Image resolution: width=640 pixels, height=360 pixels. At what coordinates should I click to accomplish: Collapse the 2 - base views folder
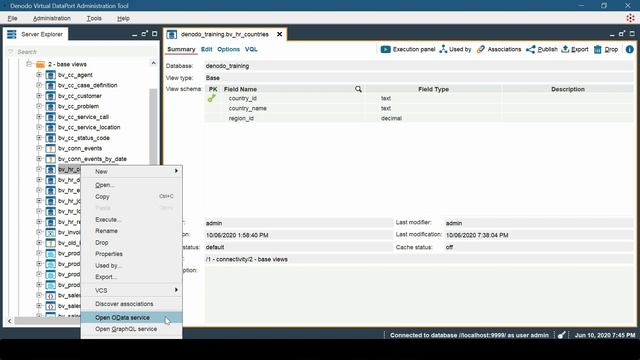point(29,64)
